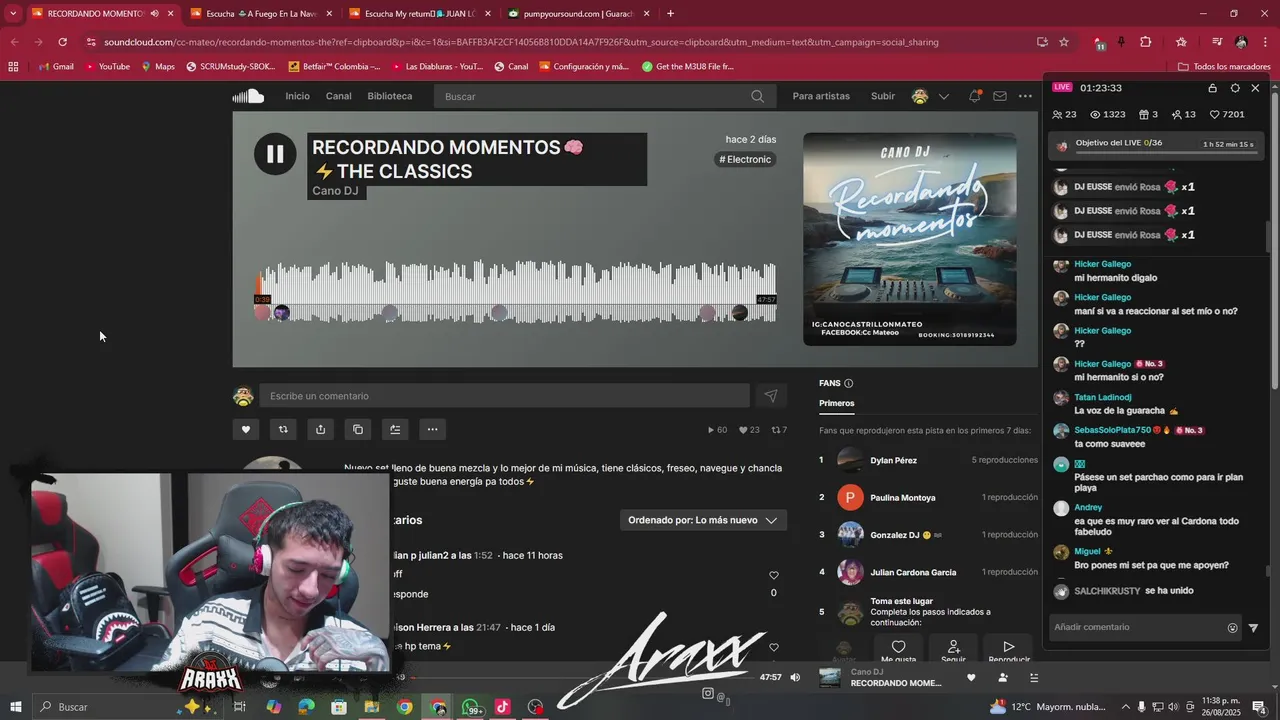
Task: Open the Inicio navigation item
Action: click(297, 96)
